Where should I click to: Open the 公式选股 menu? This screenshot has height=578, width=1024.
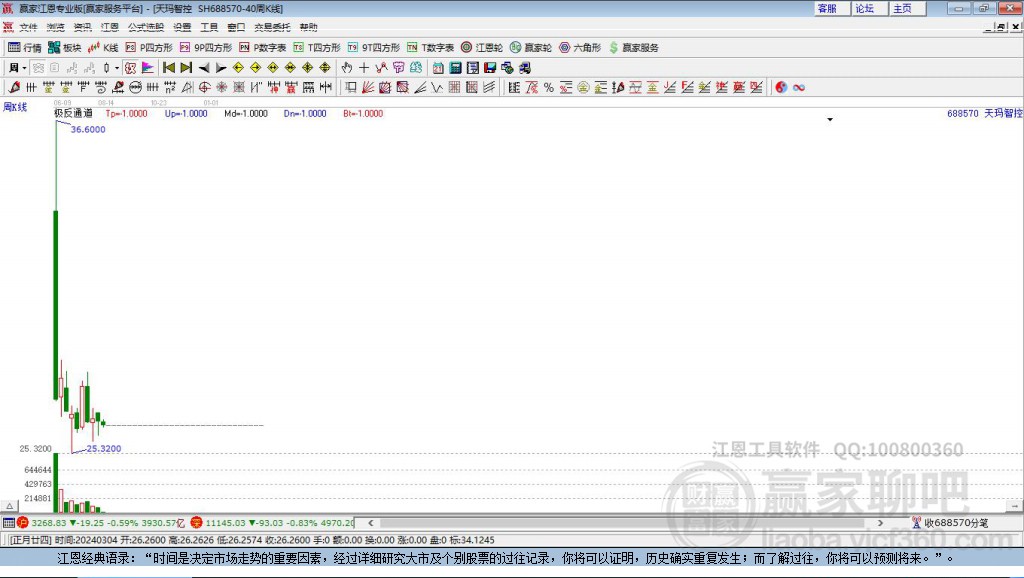pyautogui.click(x=146, y=27)
